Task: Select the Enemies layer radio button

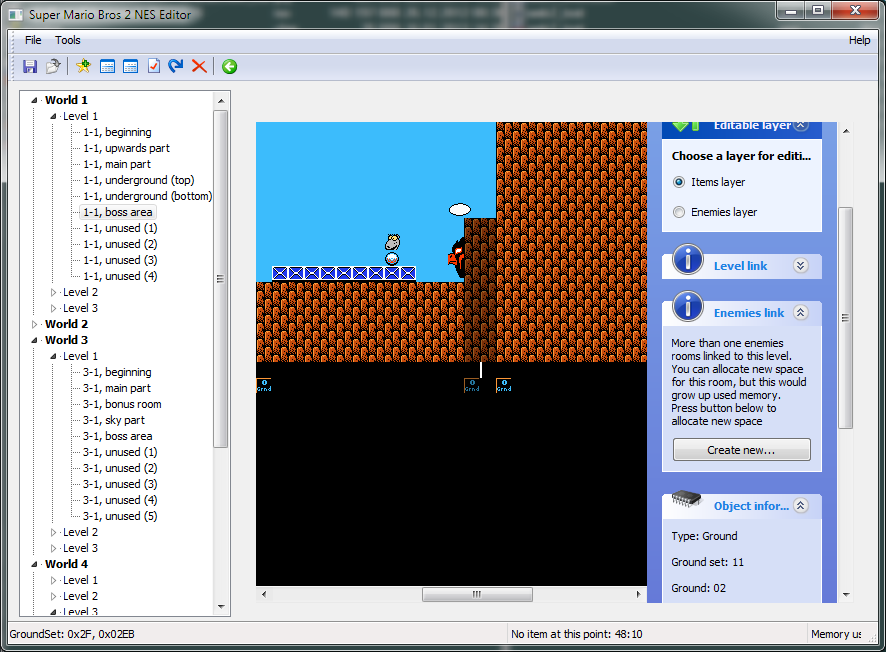Action: pos(679,212)
